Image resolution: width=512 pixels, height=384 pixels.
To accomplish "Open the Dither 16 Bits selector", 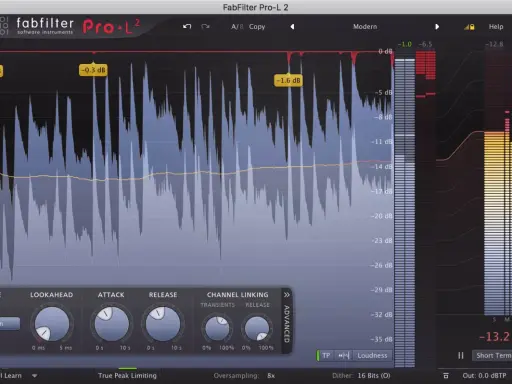I will coord(361,376).
